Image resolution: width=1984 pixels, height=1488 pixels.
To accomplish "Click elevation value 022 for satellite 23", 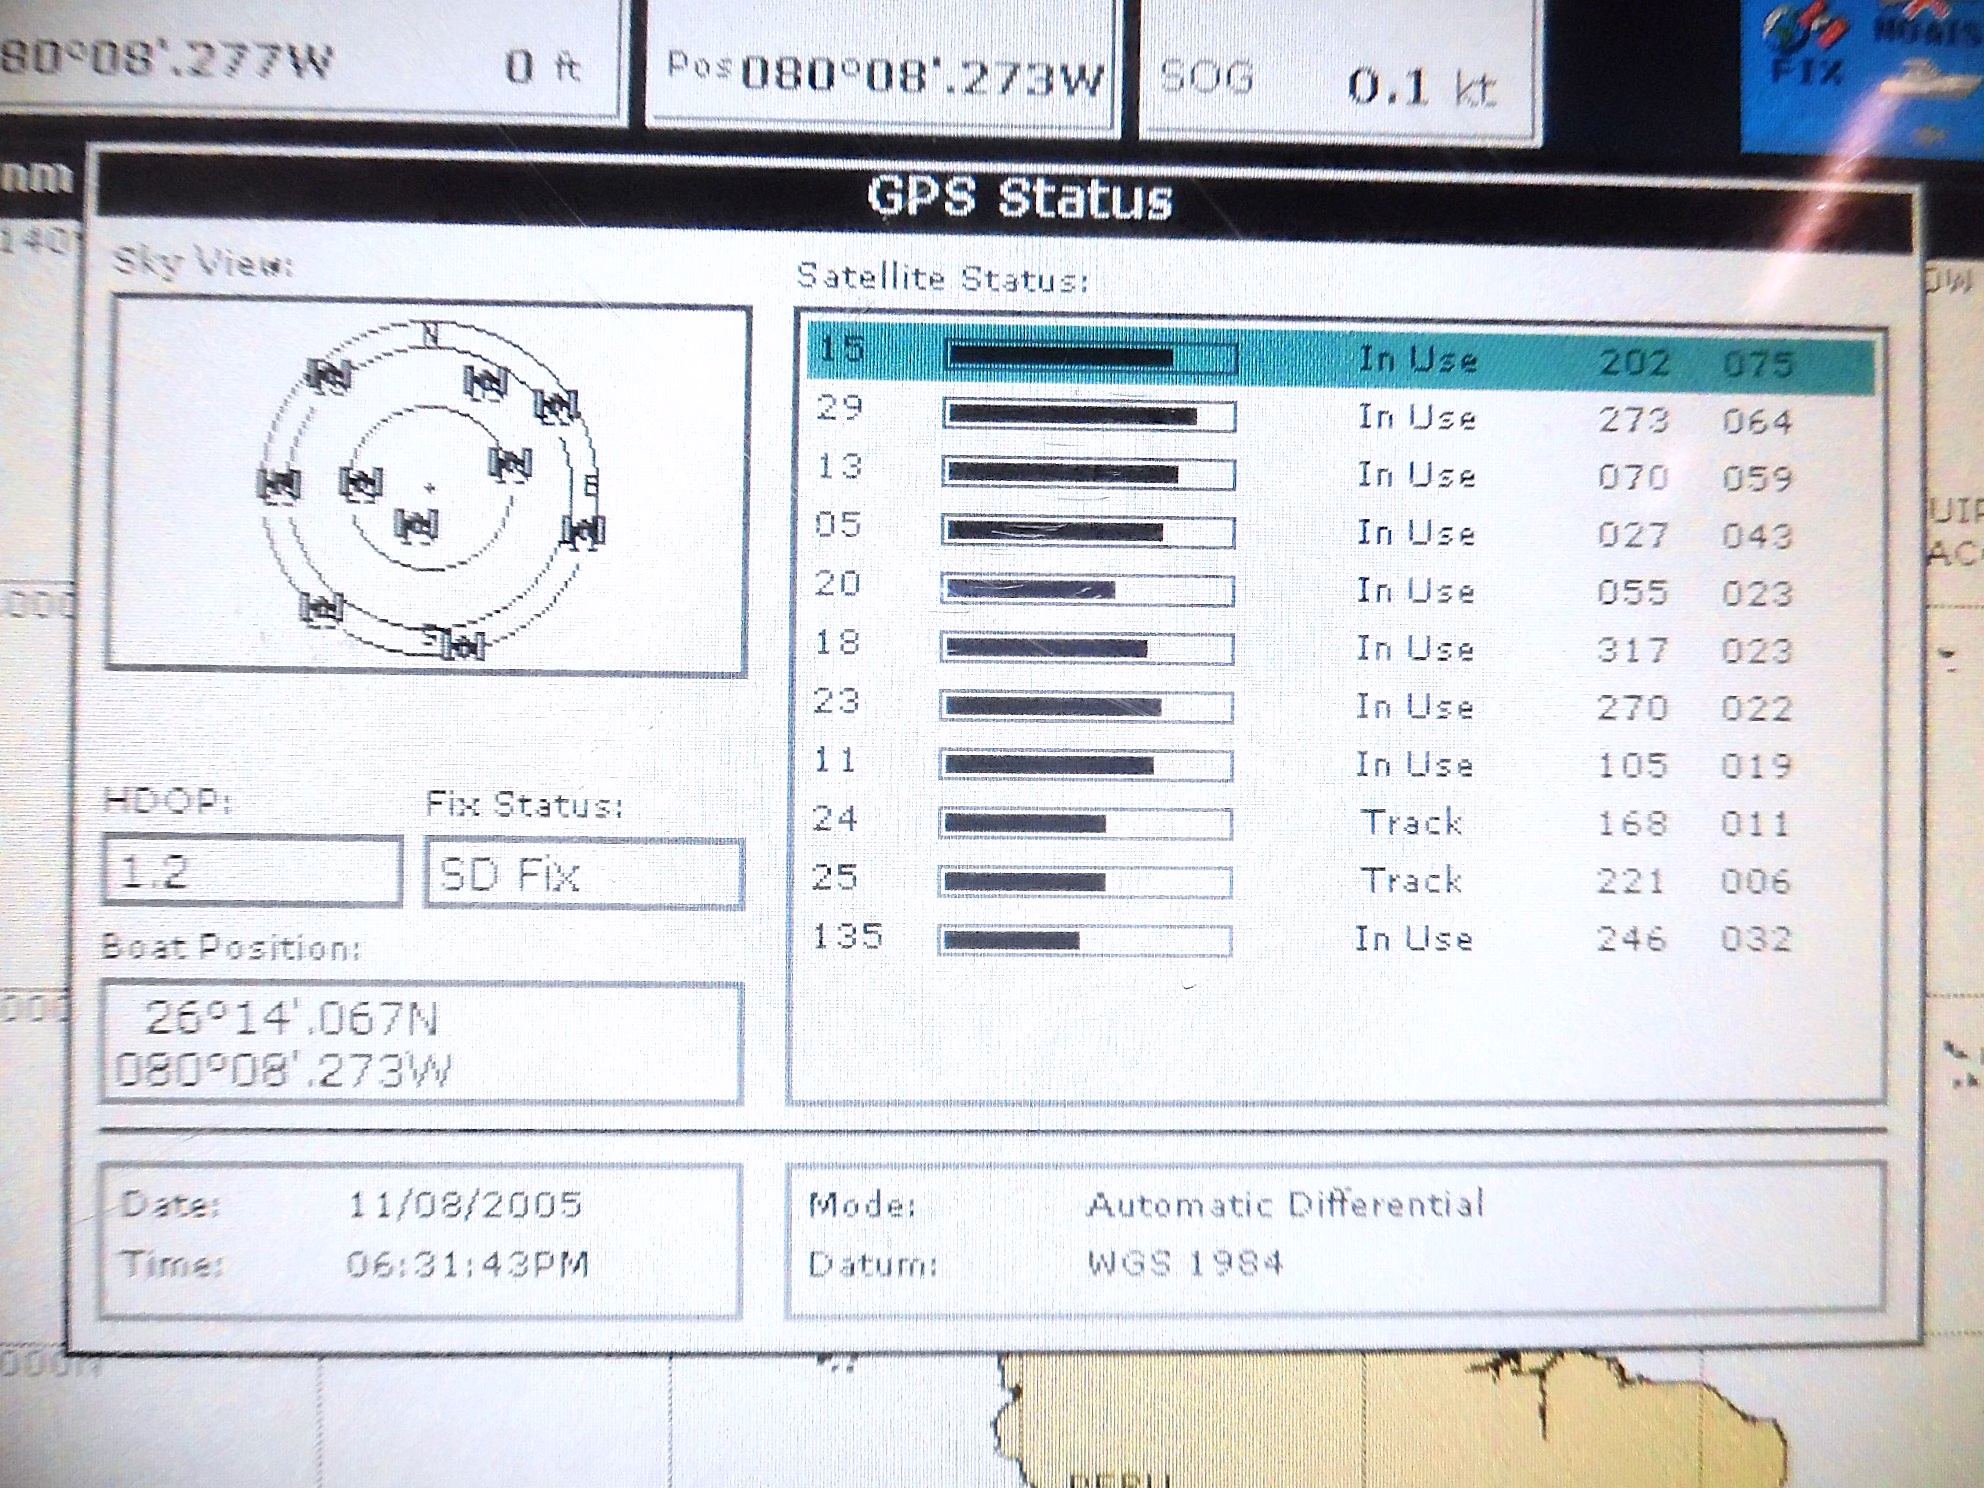I will pos(1756,708).
